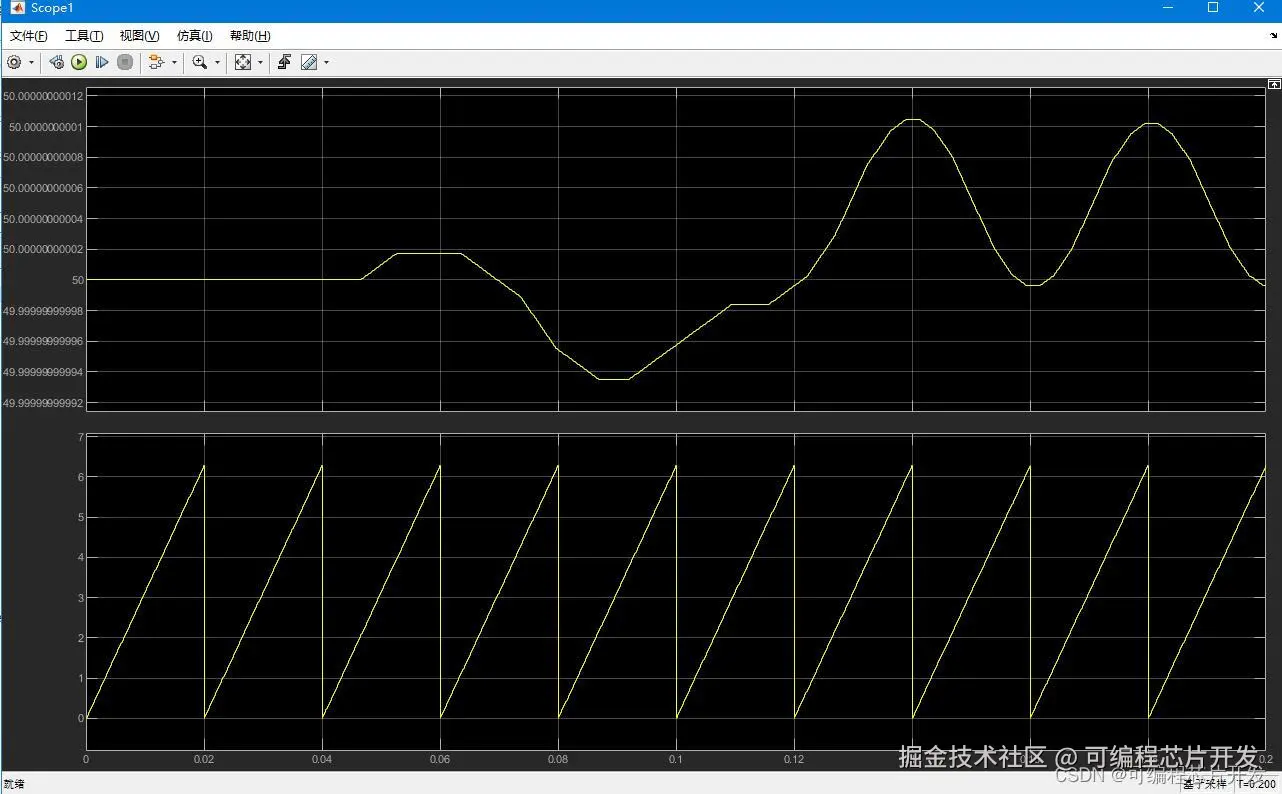Click the 50.00000000012 y-axis label

(x=43, y=96)
